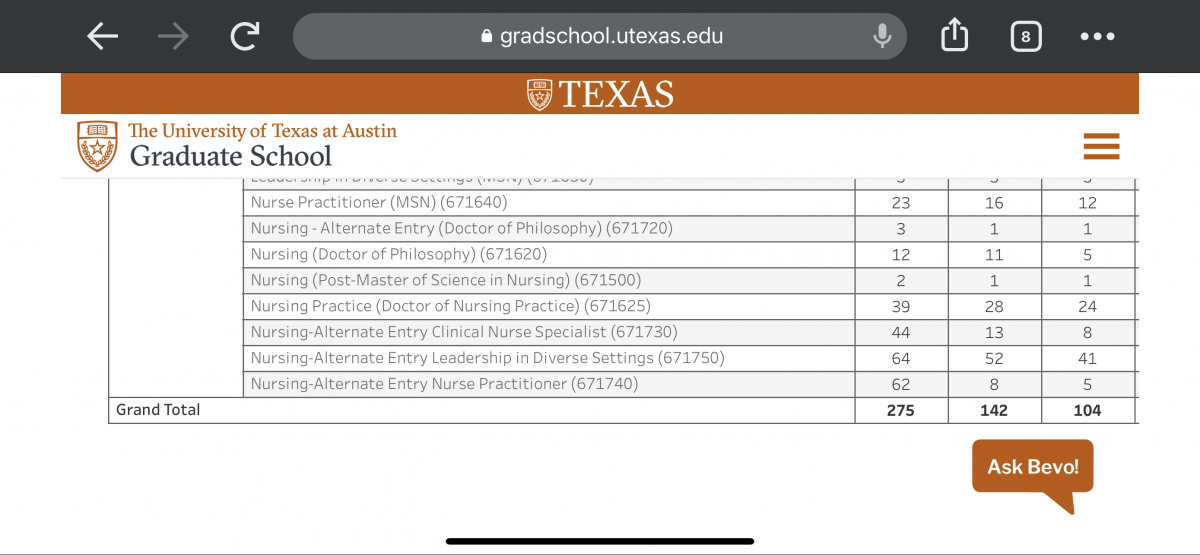Tap the gradschool.utexas.edu address bar
Image resolution: width=1200 pixels, height=555 pixels.
[600, 37]
